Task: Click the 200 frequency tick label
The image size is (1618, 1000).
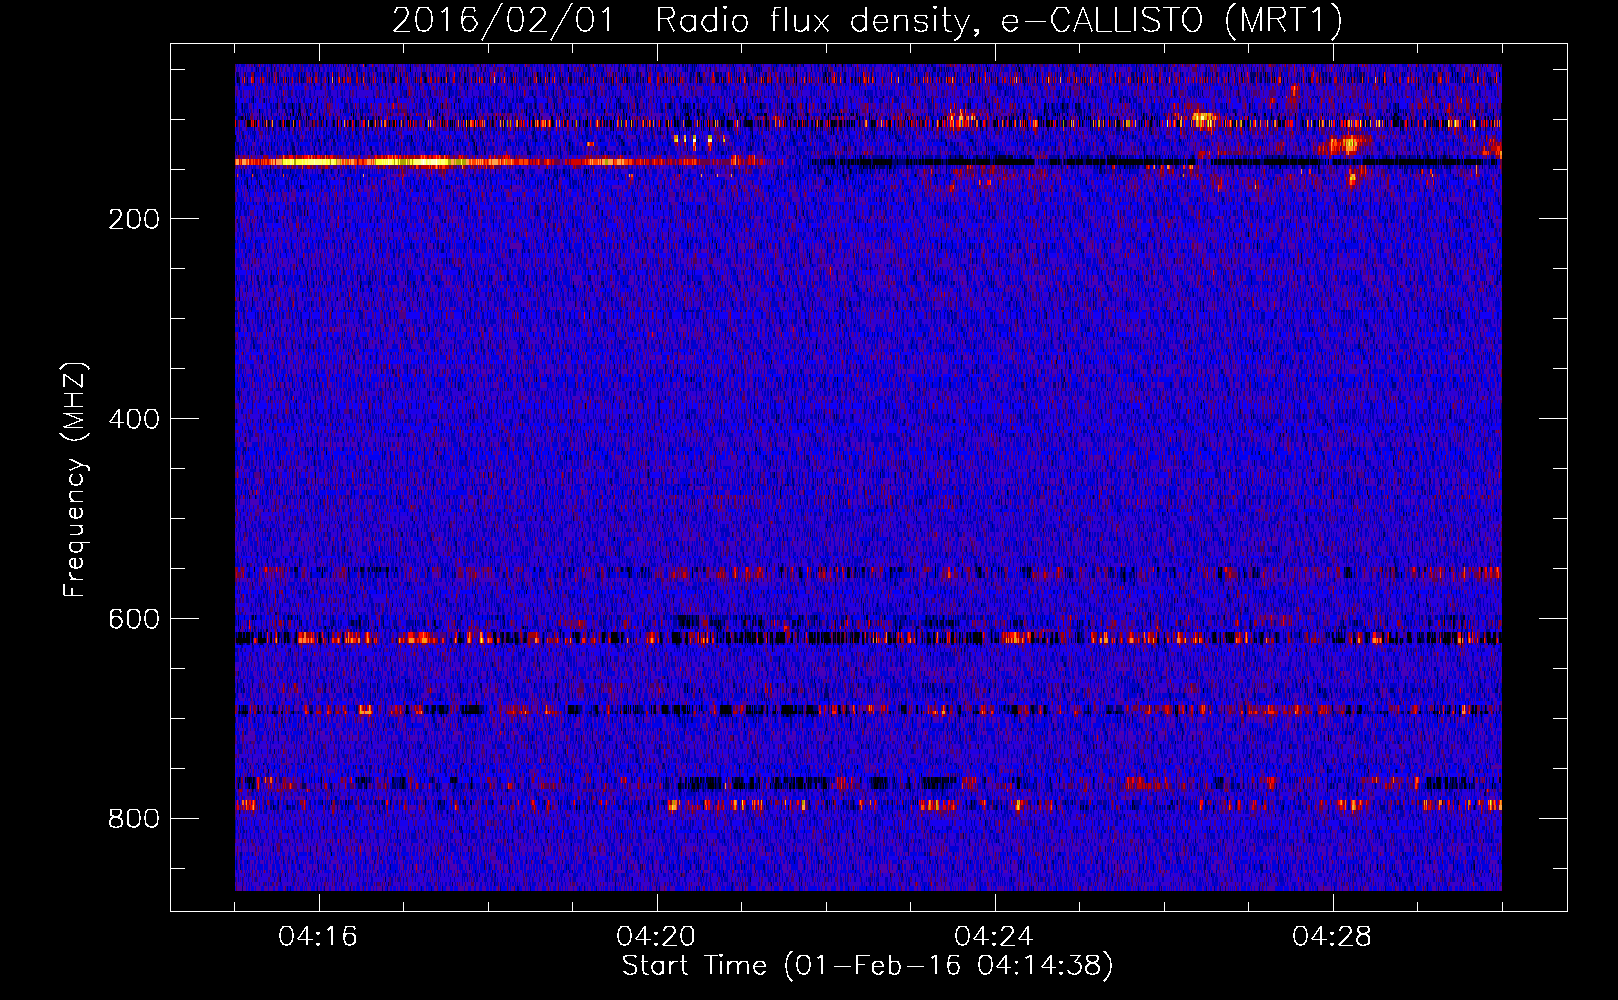Action: point(134,219)
